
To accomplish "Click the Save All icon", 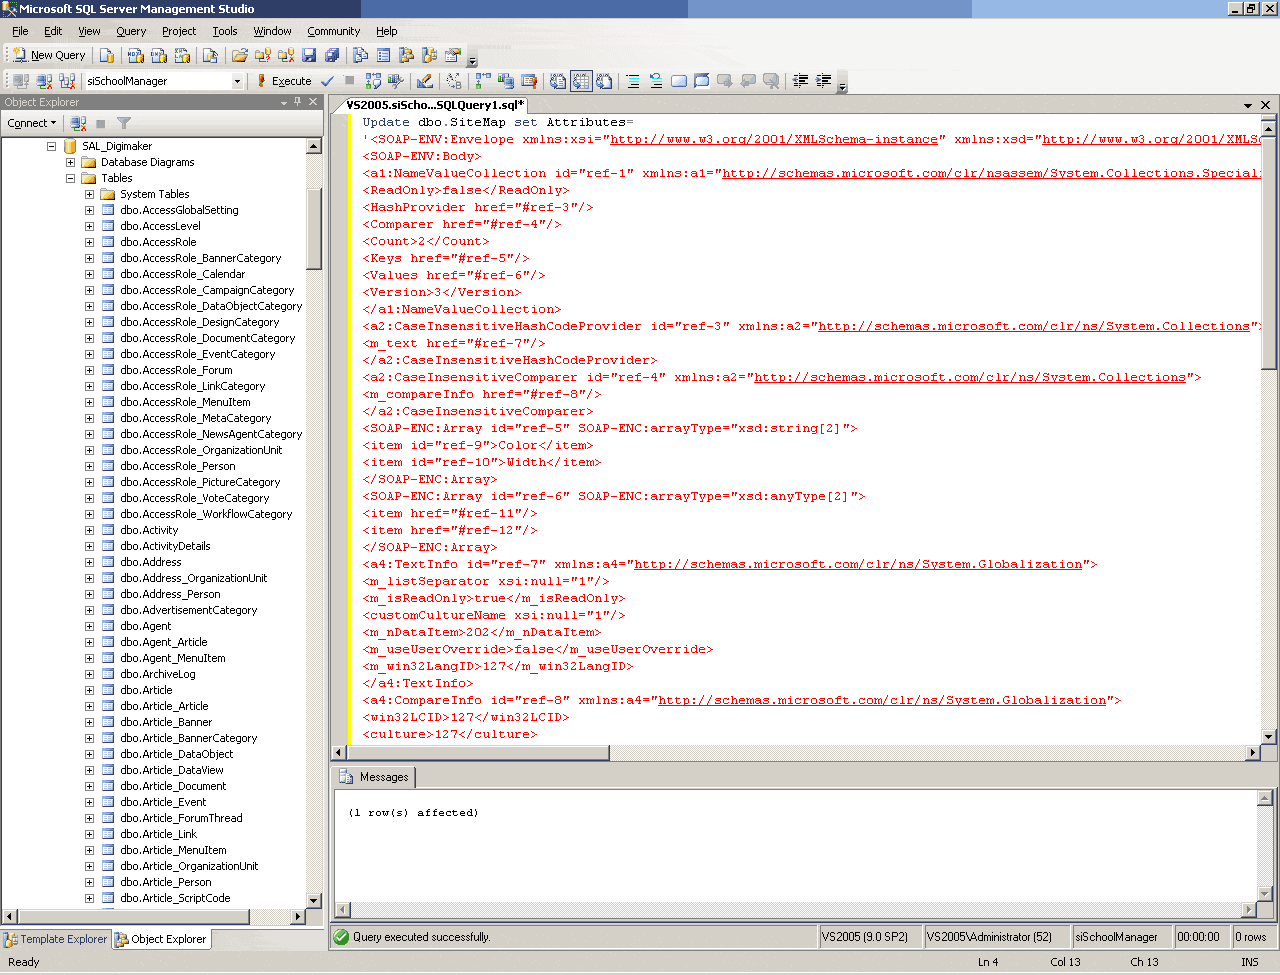I will (x=332, y=55).
